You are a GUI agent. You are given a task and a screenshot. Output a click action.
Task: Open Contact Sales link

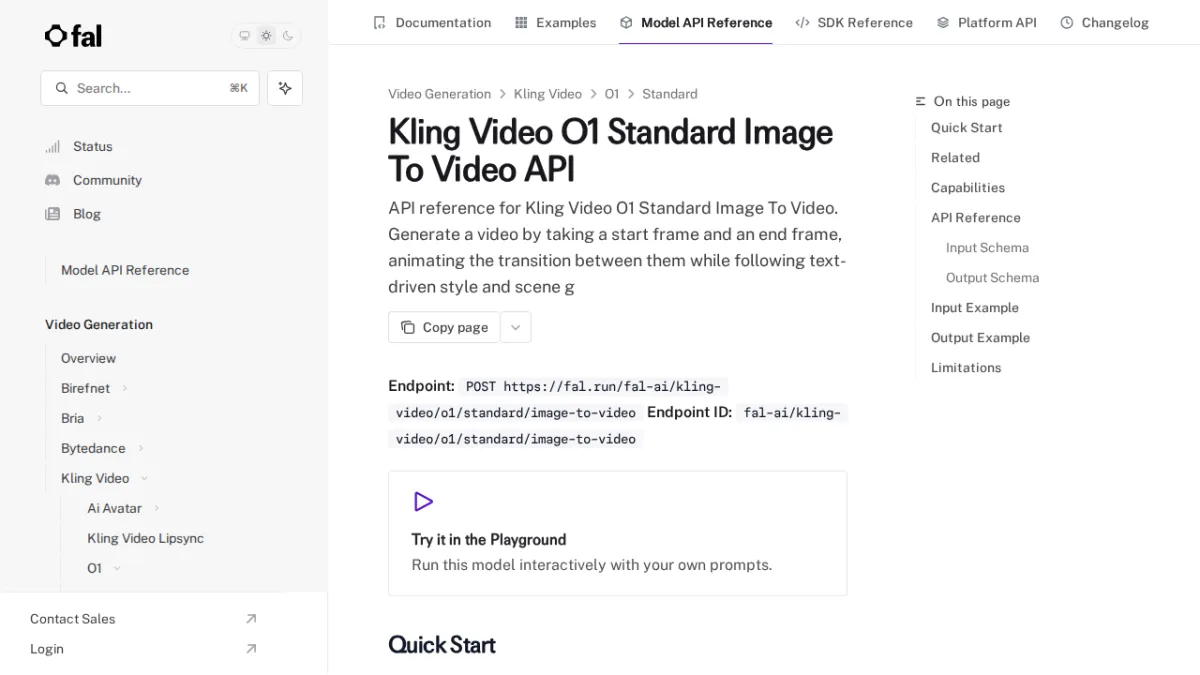(x=72, y=619)
